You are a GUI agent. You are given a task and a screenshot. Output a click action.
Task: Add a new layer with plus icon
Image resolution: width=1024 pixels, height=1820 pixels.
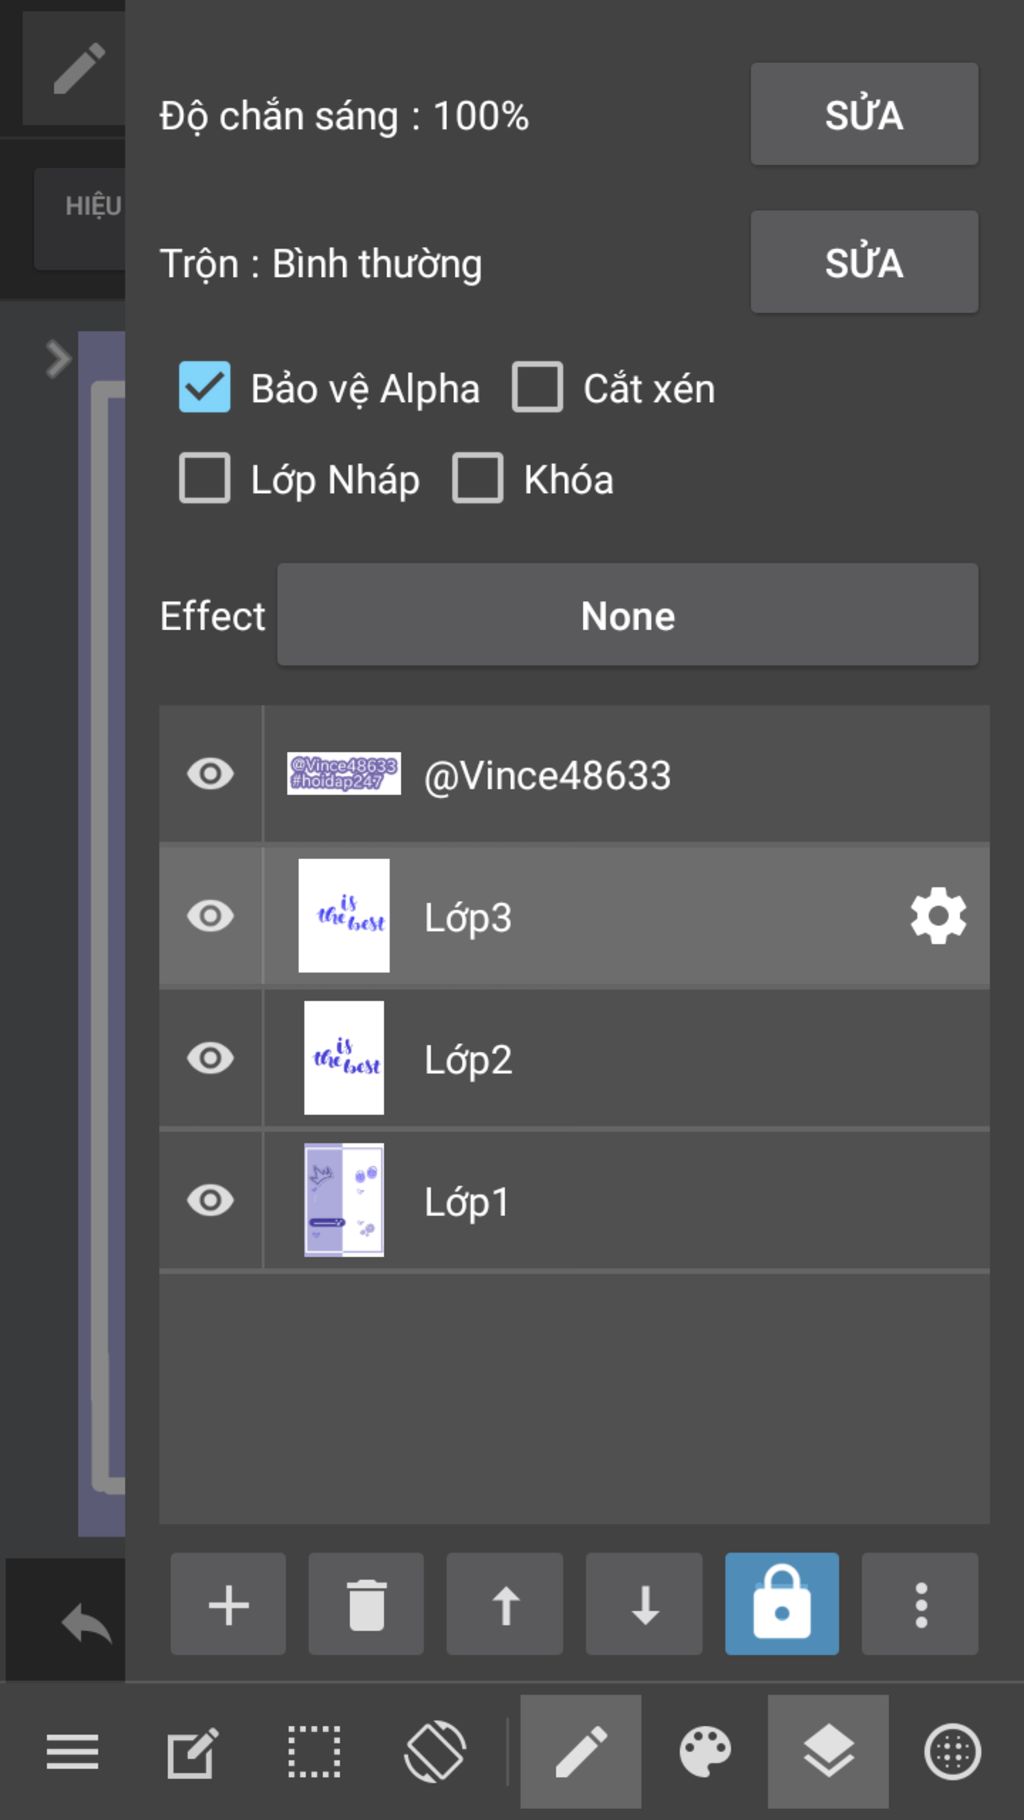228,1604
